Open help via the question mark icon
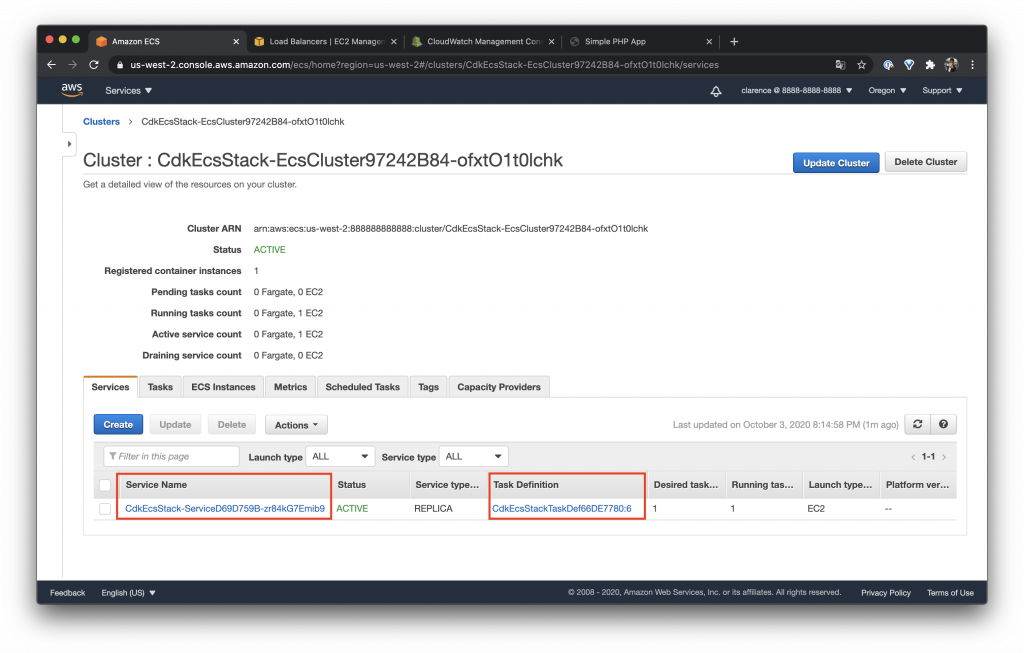Image resolution: width=1024 pixels, height=653 pixels. [943, 424]
